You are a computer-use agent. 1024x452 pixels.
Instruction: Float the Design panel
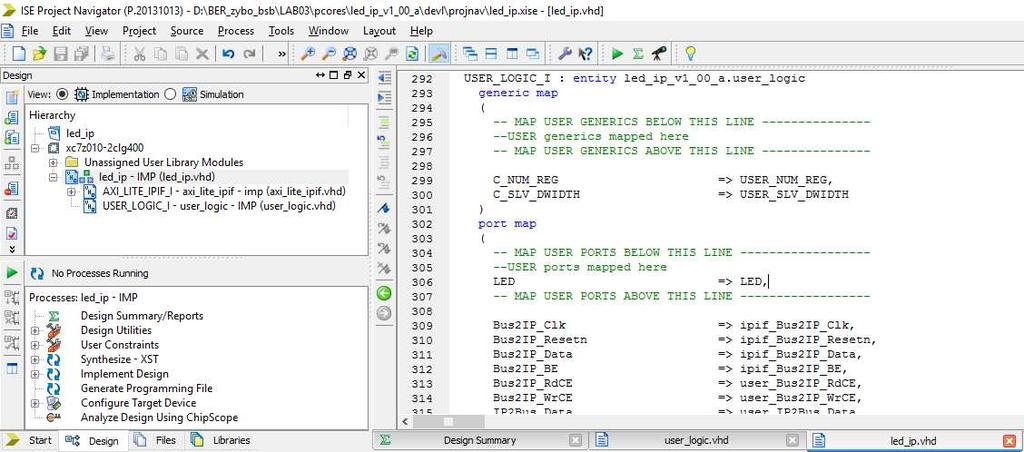point(347,75)
